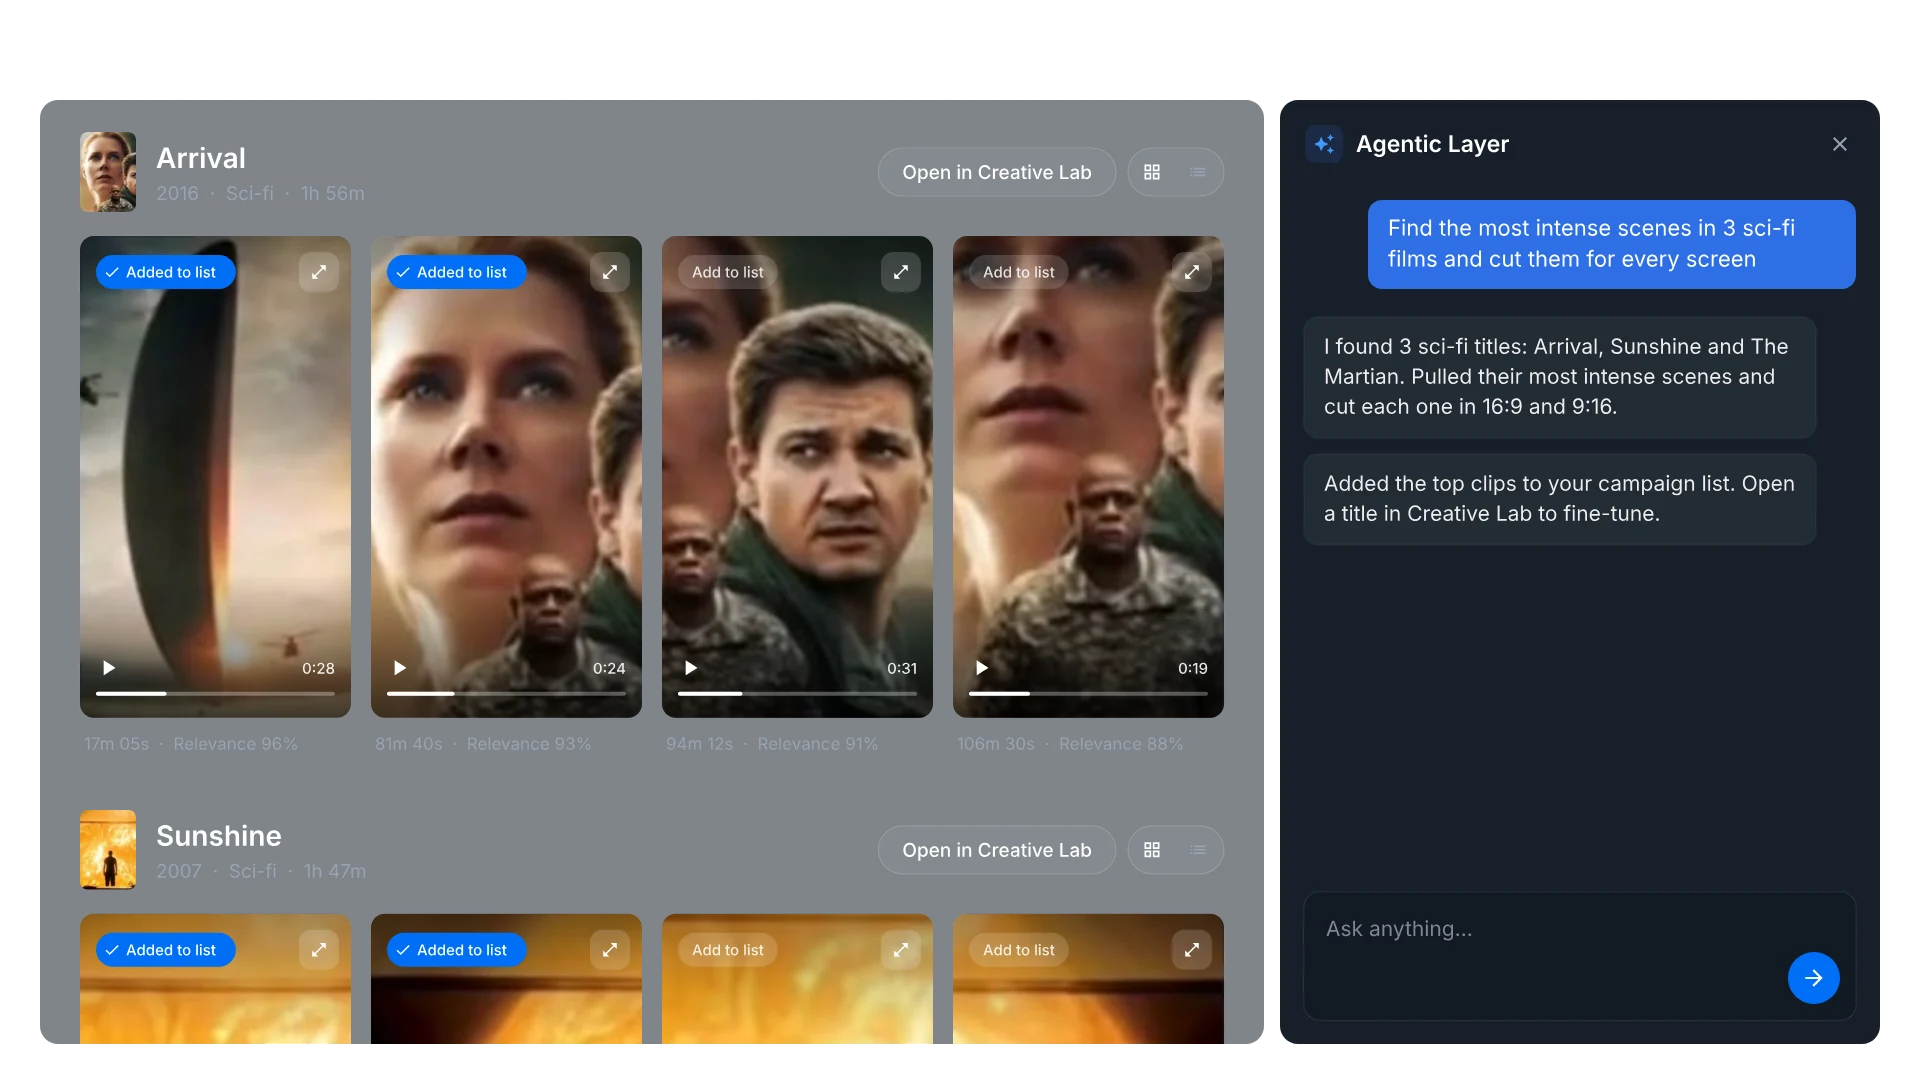Seek the progress bar of Arrival 0:24 clip
Viewport: 1920px width, 1080px height.
(x=506, y=693)
